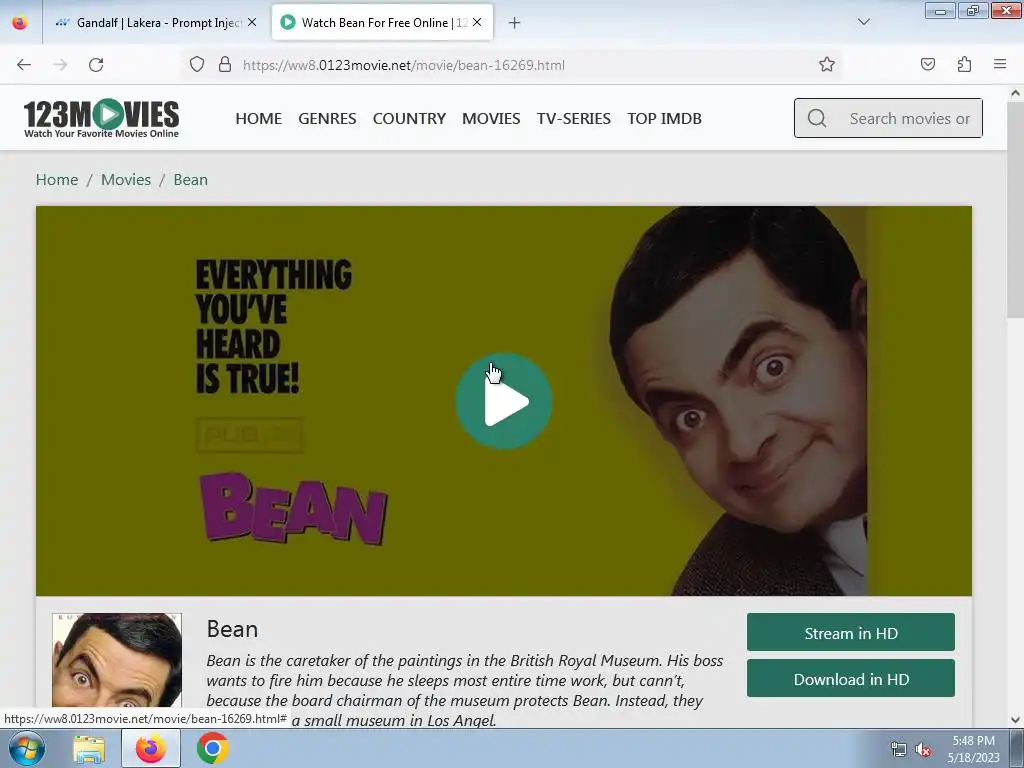1024x768 pixels.
Task: Open the COUNTRY navigation menu
Action: point(409,119)
